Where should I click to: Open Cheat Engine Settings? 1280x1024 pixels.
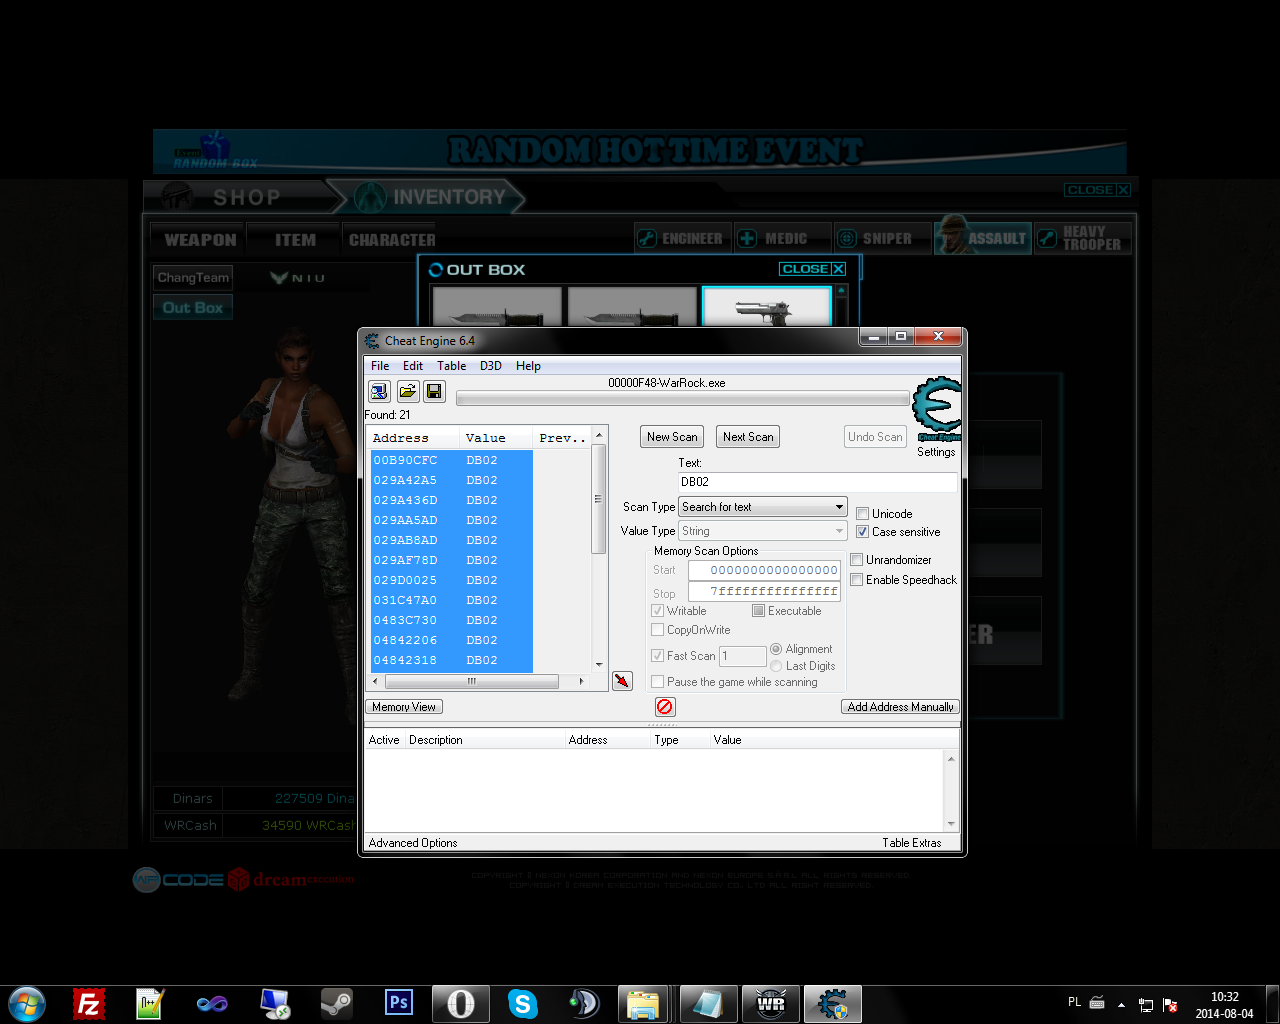(x=936, y=452)
